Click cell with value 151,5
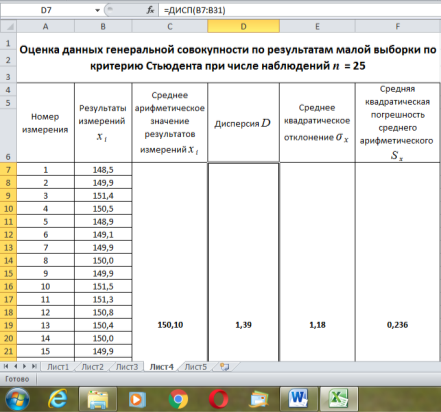Screen dimensions: 441x412 [103, 286]
